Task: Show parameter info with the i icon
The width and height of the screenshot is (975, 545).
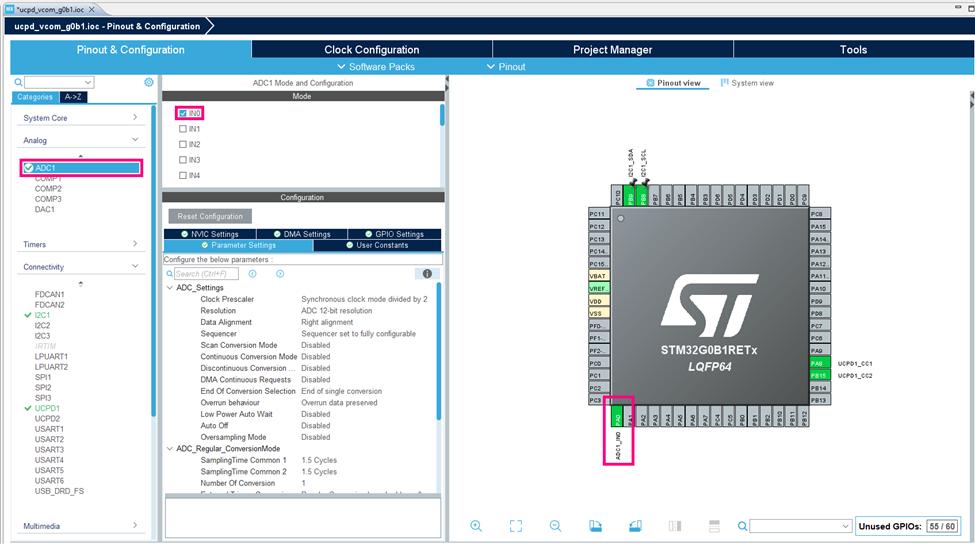Action: point(427,274)
